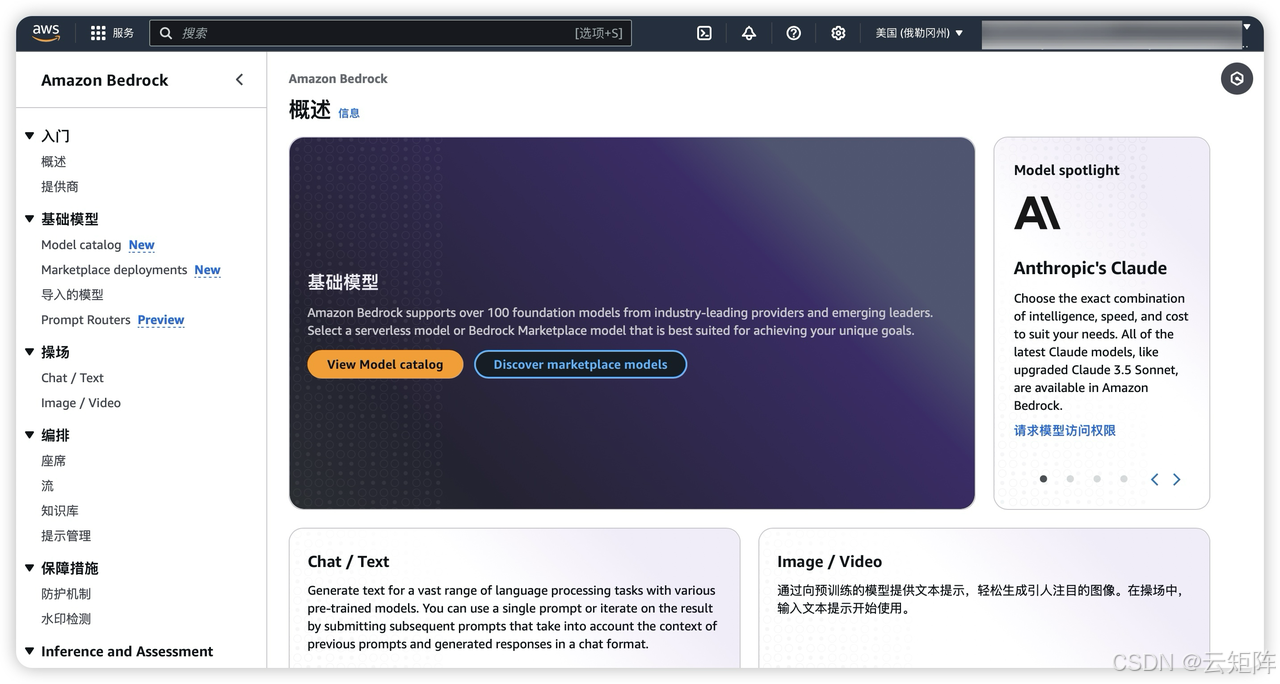
Task: Collapse the 编排 section triangle
Action: pos(30,434)
